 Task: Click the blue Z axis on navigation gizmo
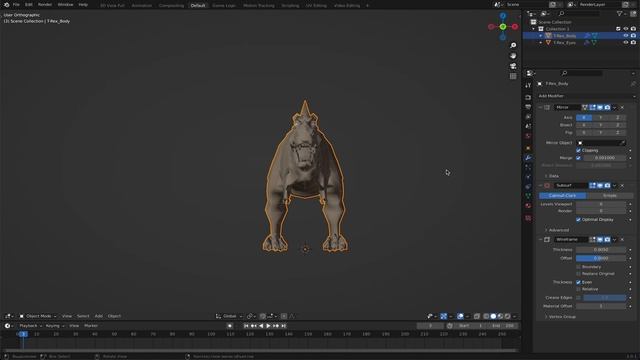click(503, 16)
